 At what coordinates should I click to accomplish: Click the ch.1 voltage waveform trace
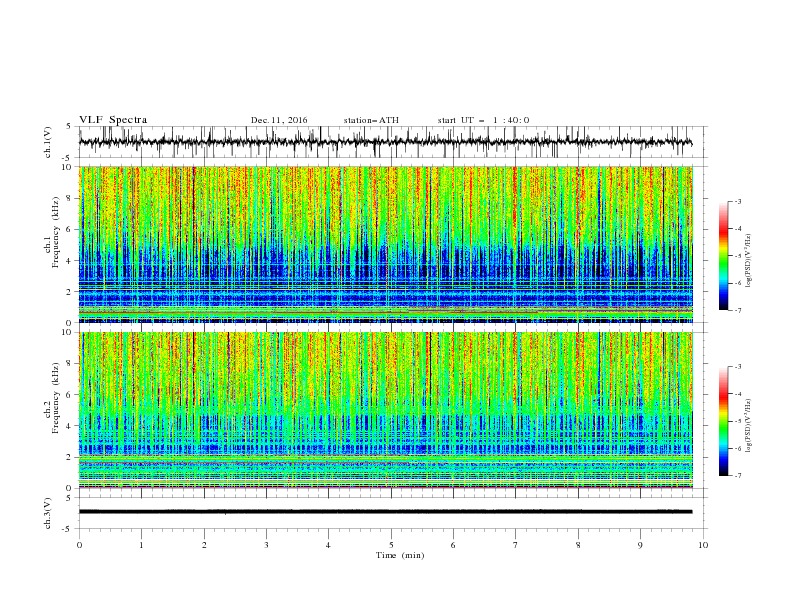(x=386, y=142)
